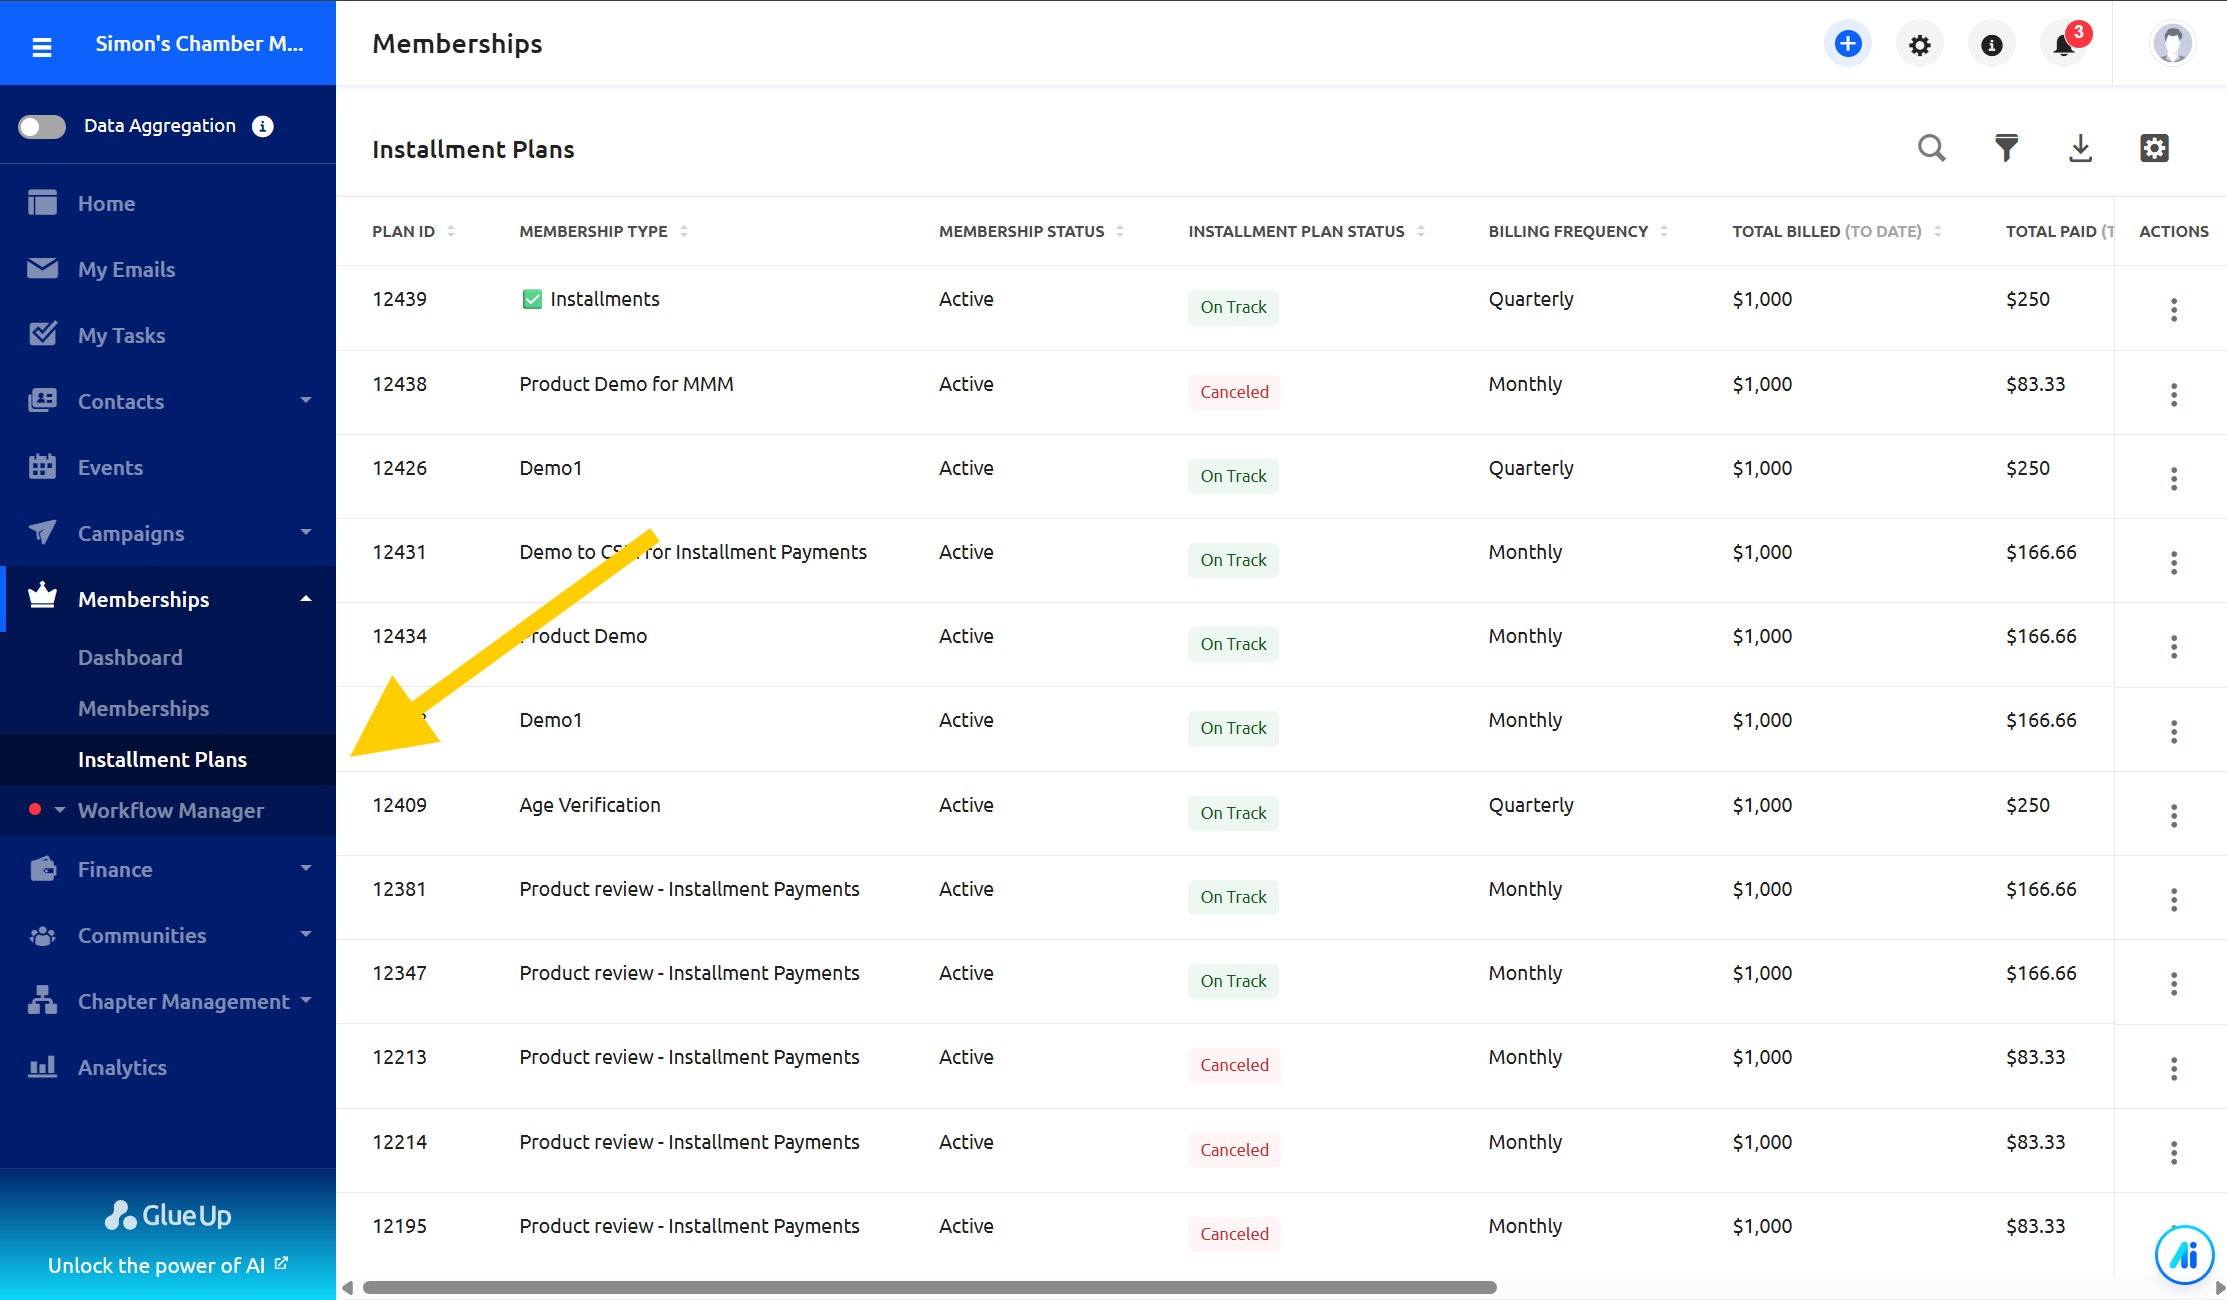Click On Track badge for 12439

coord(1233,307)
